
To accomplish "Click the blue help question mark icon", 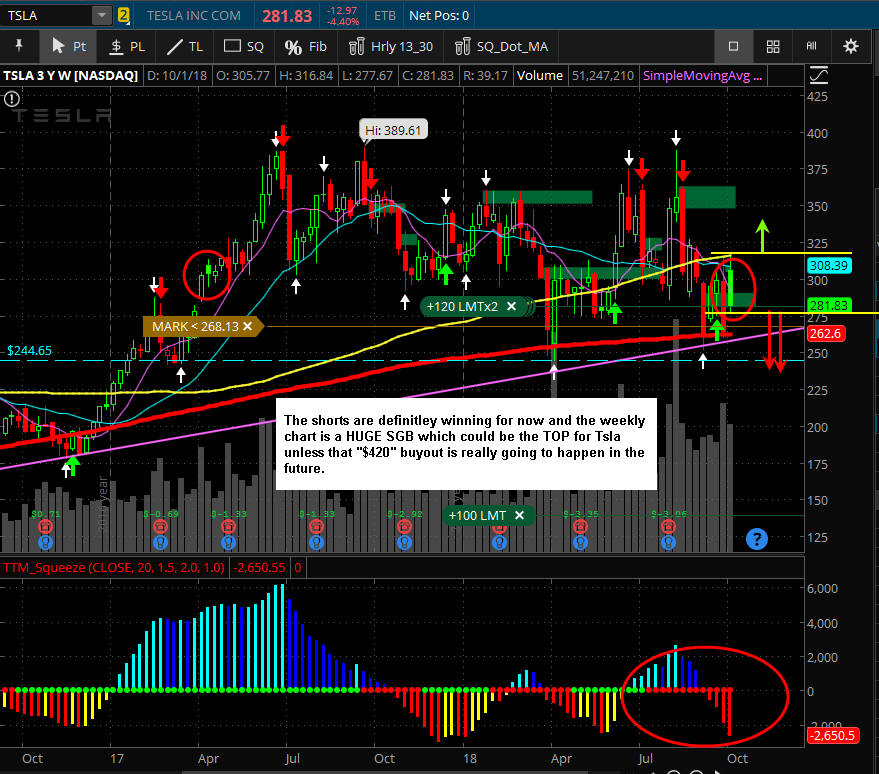I will tap(756, 540).
